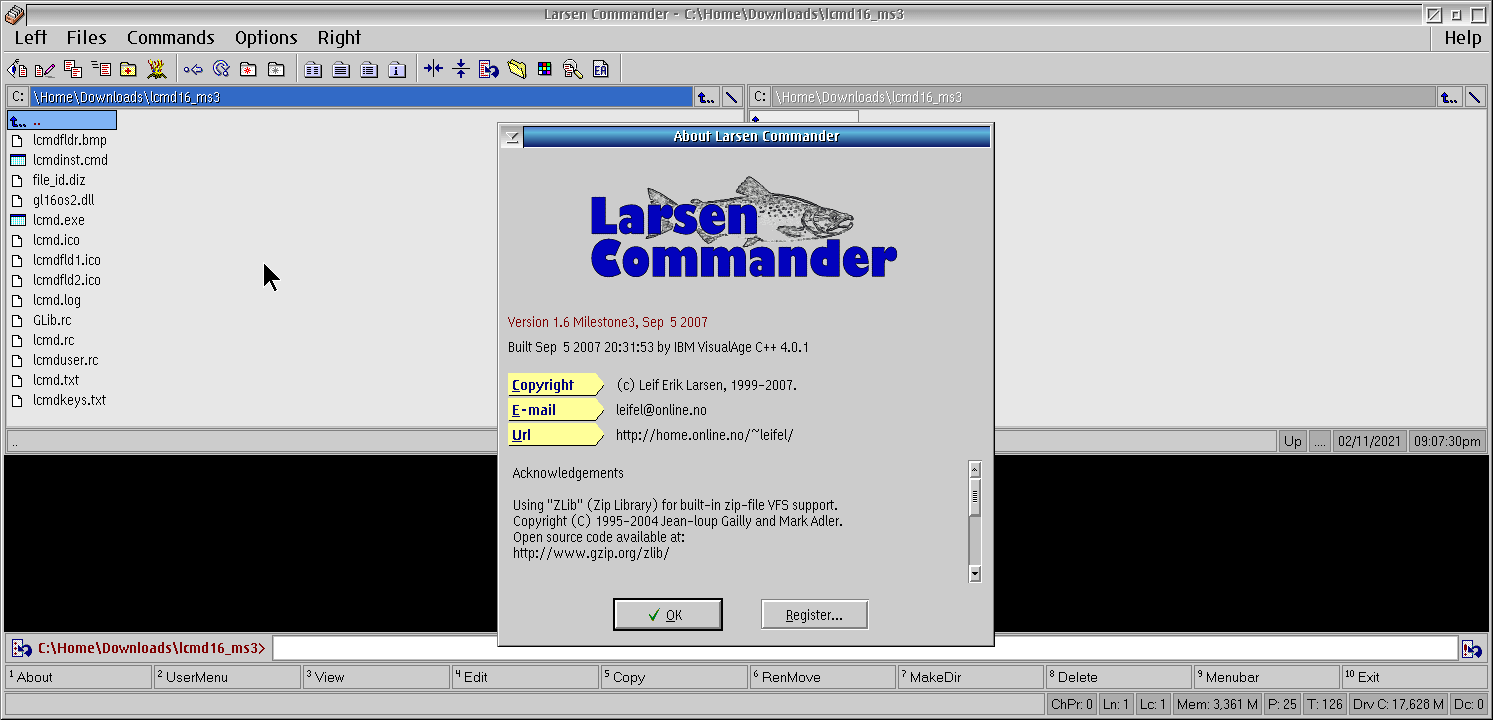1493x720 pixels.
Task: Click the F4 Edit function key button
Action: 525,677
